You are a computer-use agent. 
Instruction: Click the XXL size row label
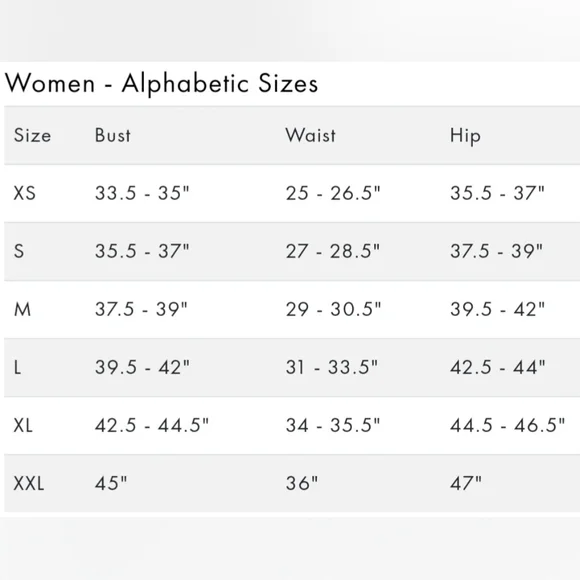pos(29,483)
